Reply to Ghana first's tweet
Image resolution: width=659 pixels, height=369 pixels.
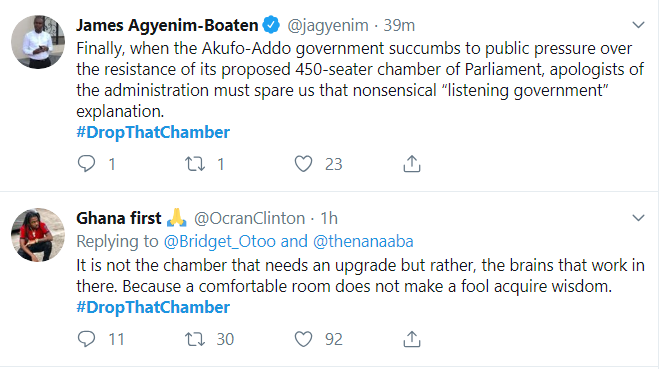[87, 339]
